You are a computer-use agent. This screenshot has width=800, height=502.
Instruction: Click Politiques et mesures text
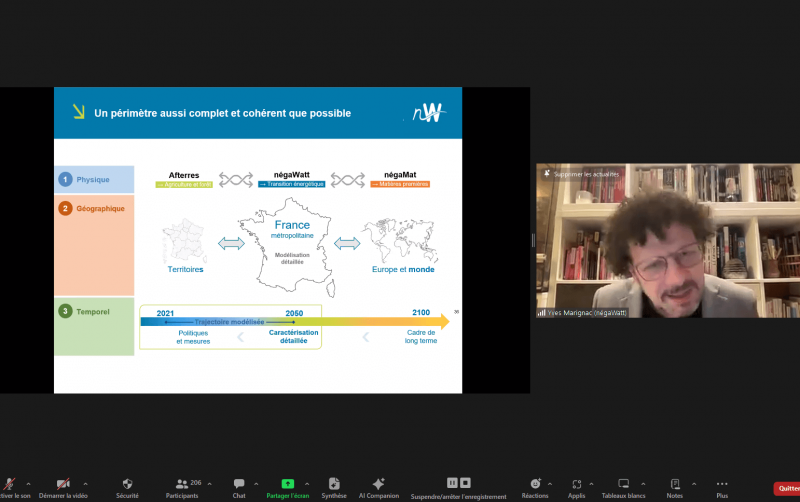193,337
